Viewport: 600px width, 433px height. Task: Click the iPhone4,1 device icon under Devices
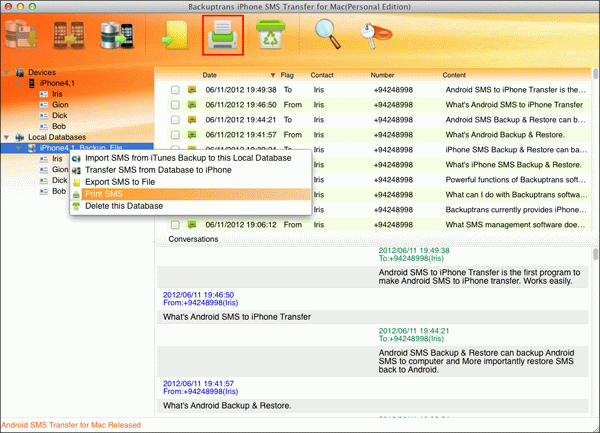[32, 83]
